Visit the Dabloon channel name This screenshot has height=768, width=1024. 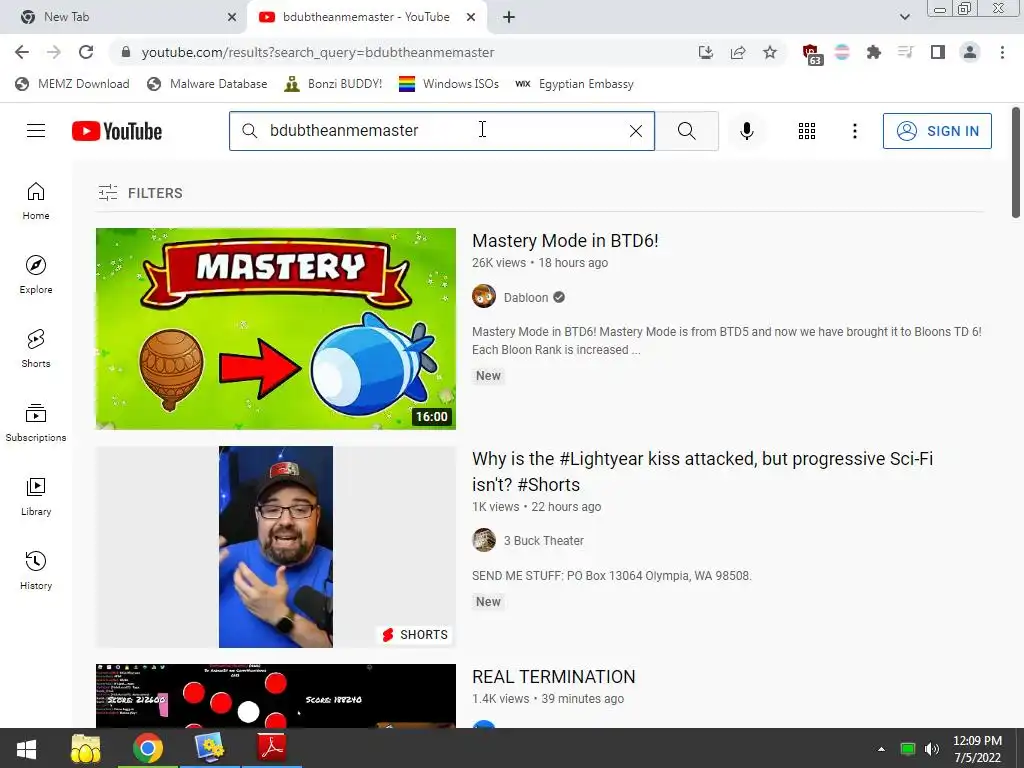coord(526,298)
